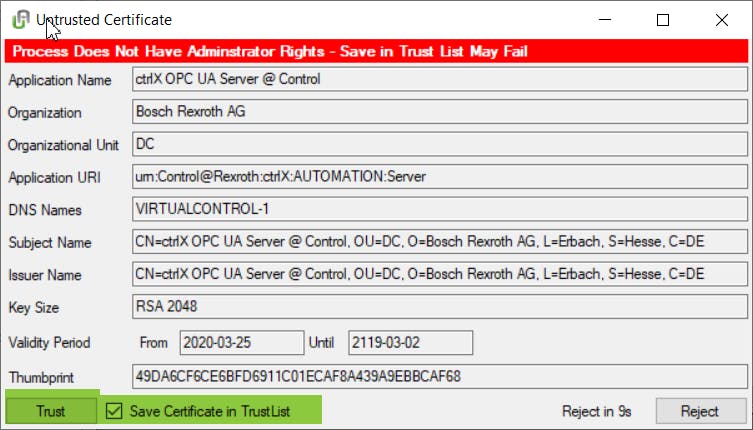
Task: Click the 'Key Size' label
Action: (x=34, y=307)
